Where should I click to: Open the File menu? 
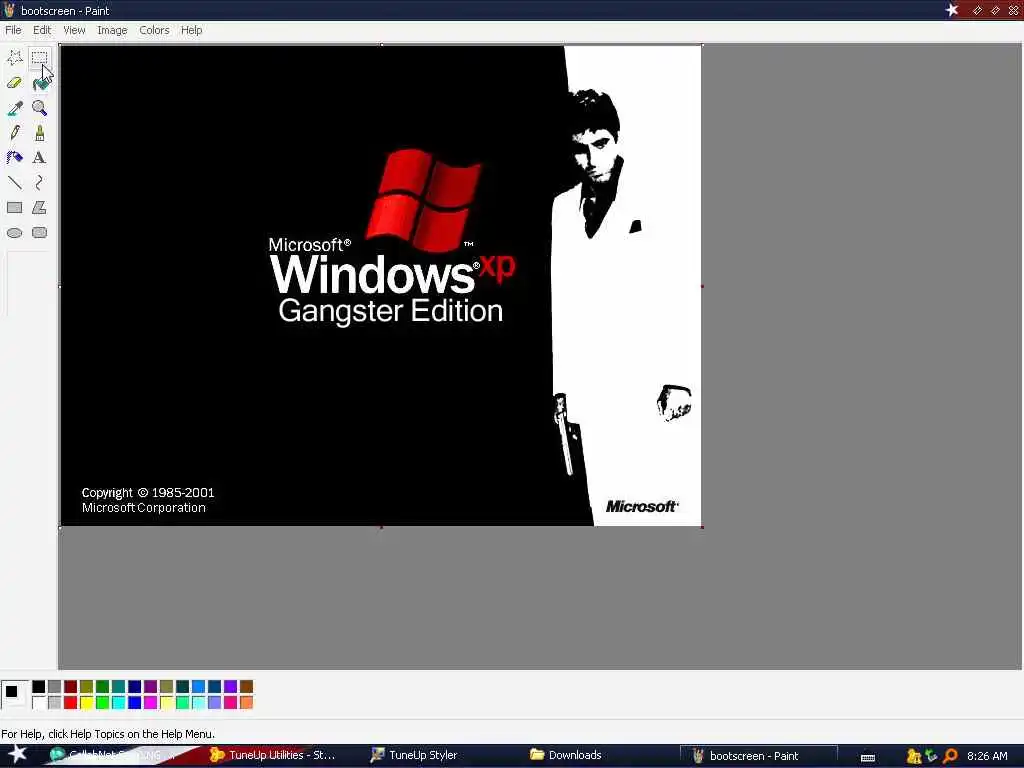(x=13, y=30)
